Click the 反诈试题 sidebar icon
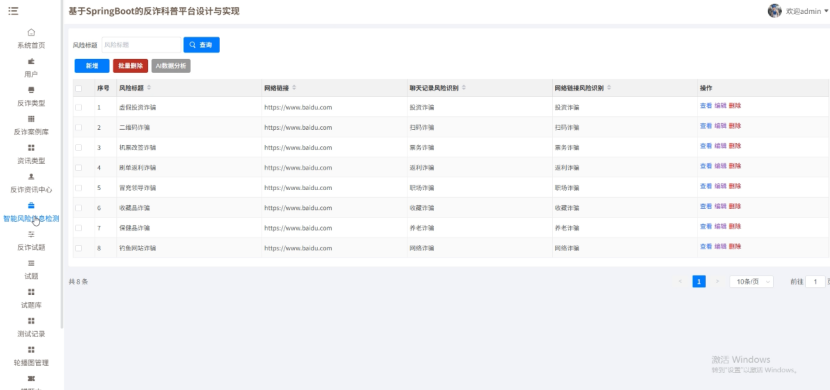 [x=31, y=234]
